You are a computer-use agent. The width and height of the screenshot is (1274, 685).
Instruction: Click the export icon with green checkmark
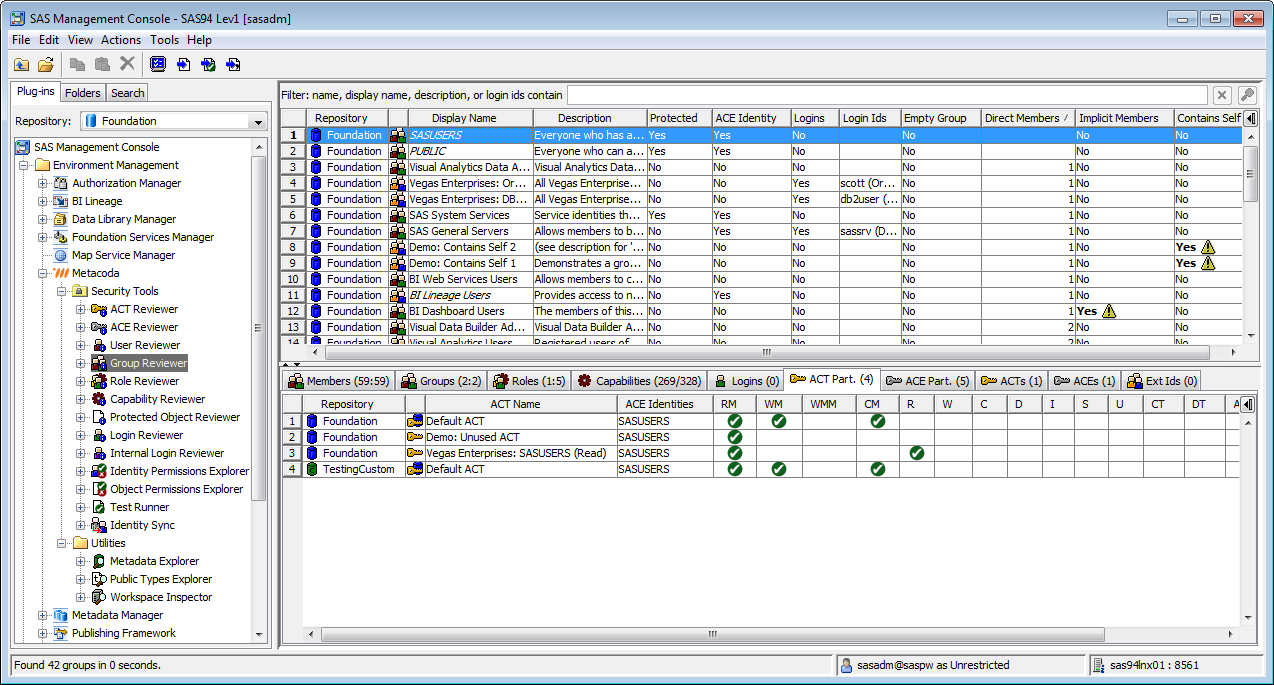tap(208, 64)
